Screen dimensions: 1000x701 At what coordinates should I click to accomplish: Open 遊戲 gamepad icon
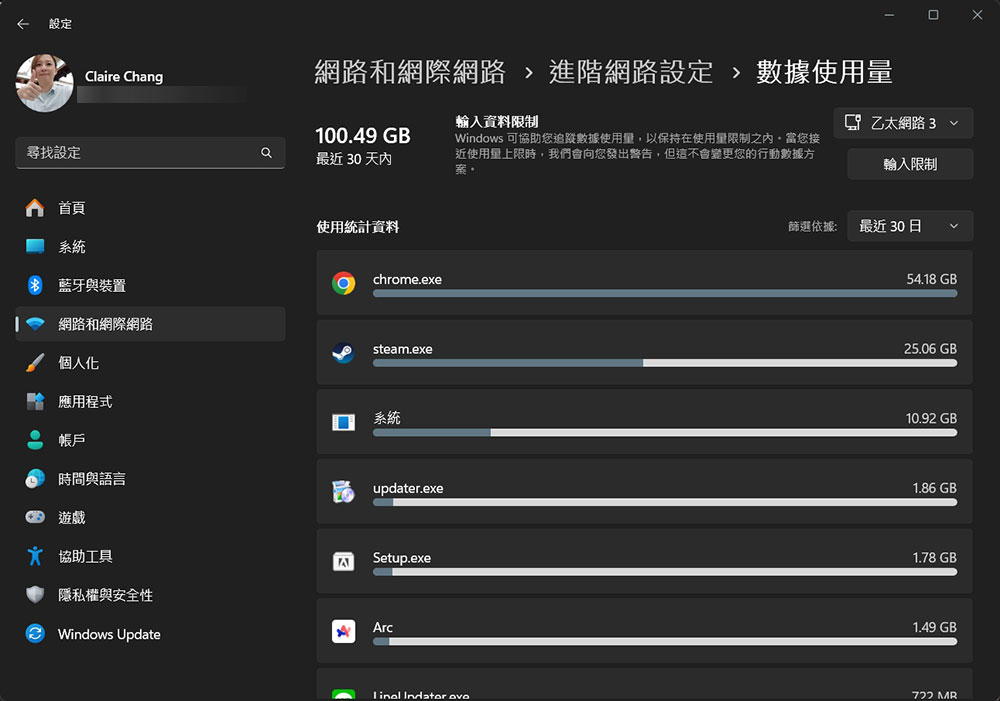(35, 517)
